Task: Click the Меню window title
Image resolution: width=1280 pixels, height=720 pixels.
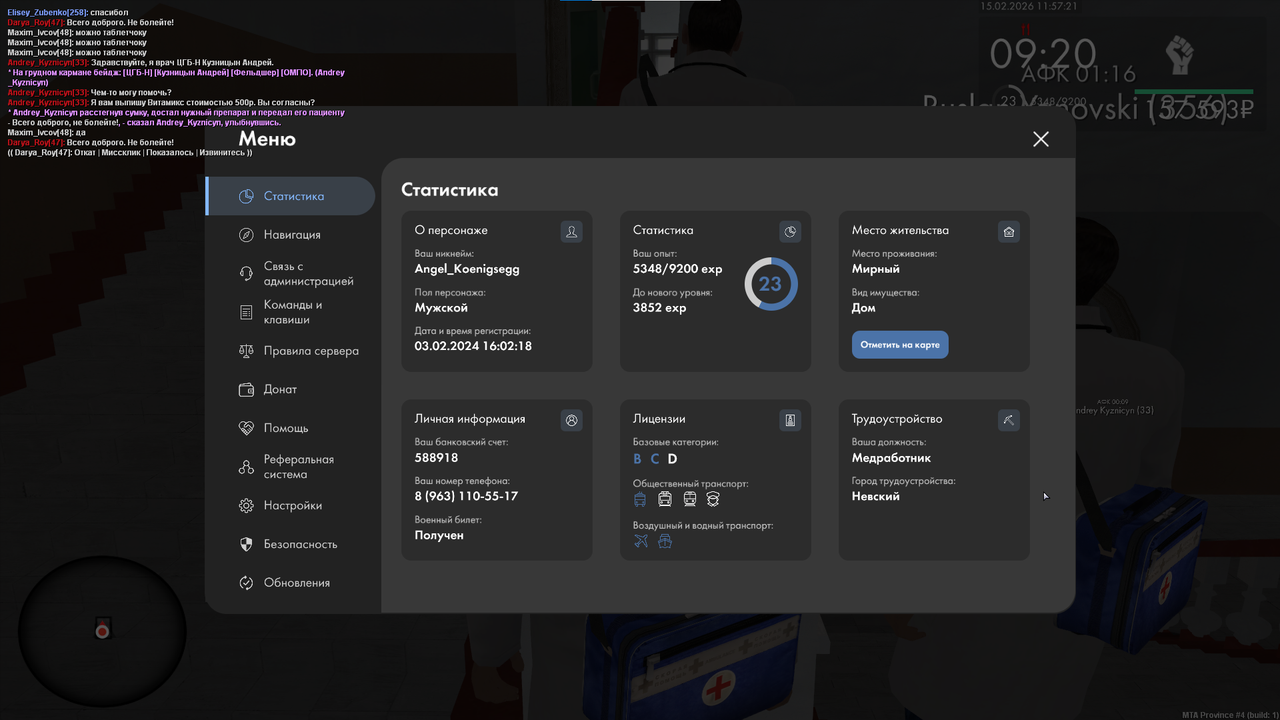Action: coord(267,139)
